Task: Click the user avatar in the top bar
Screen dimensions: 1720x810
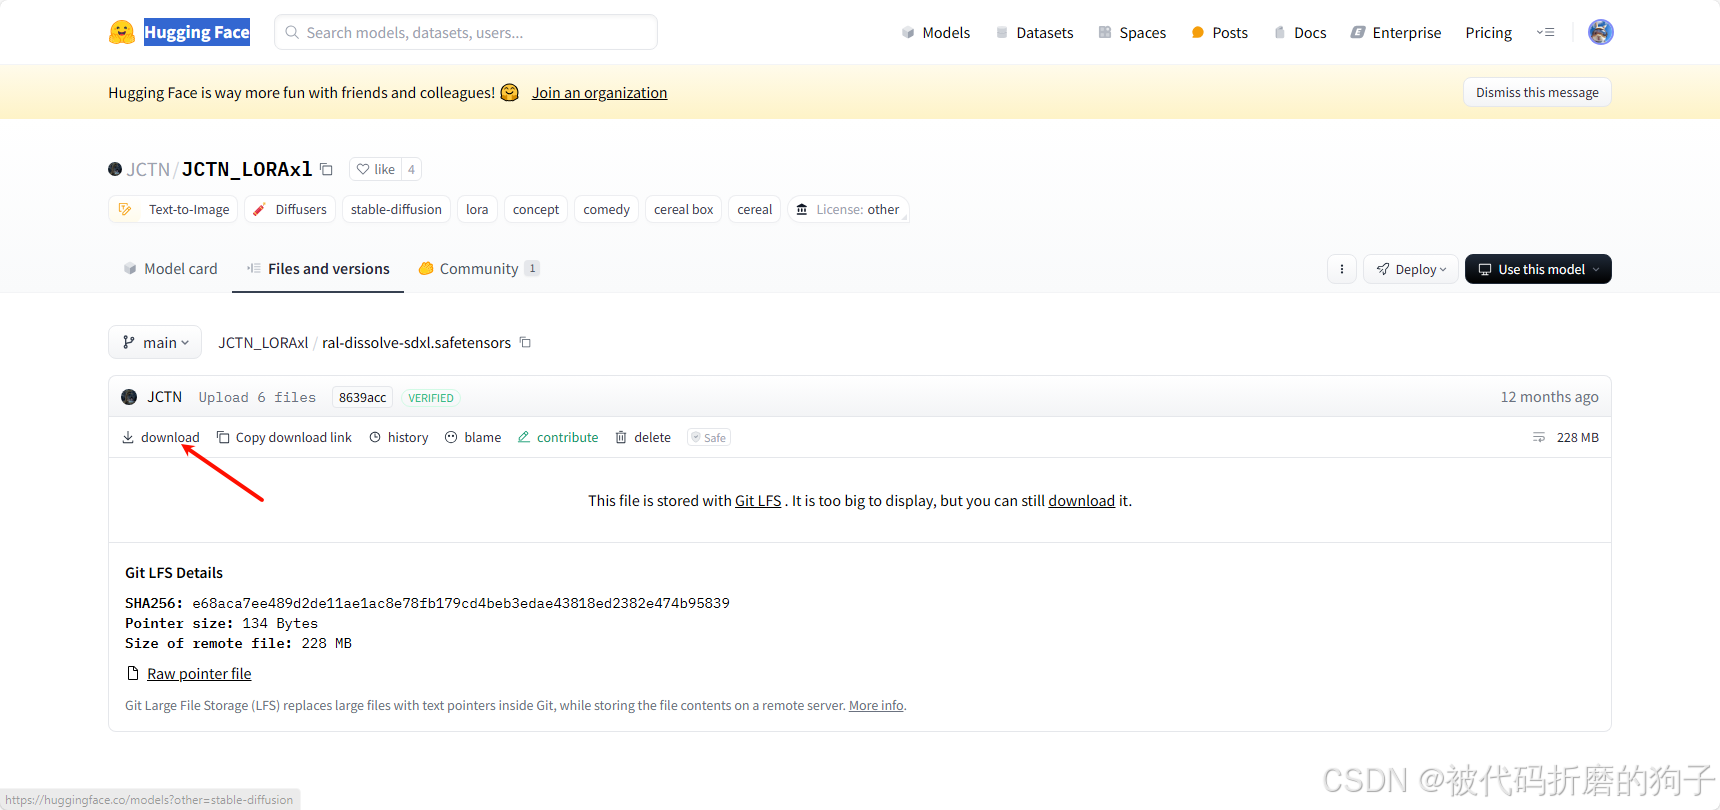Action: [1600, 32]
